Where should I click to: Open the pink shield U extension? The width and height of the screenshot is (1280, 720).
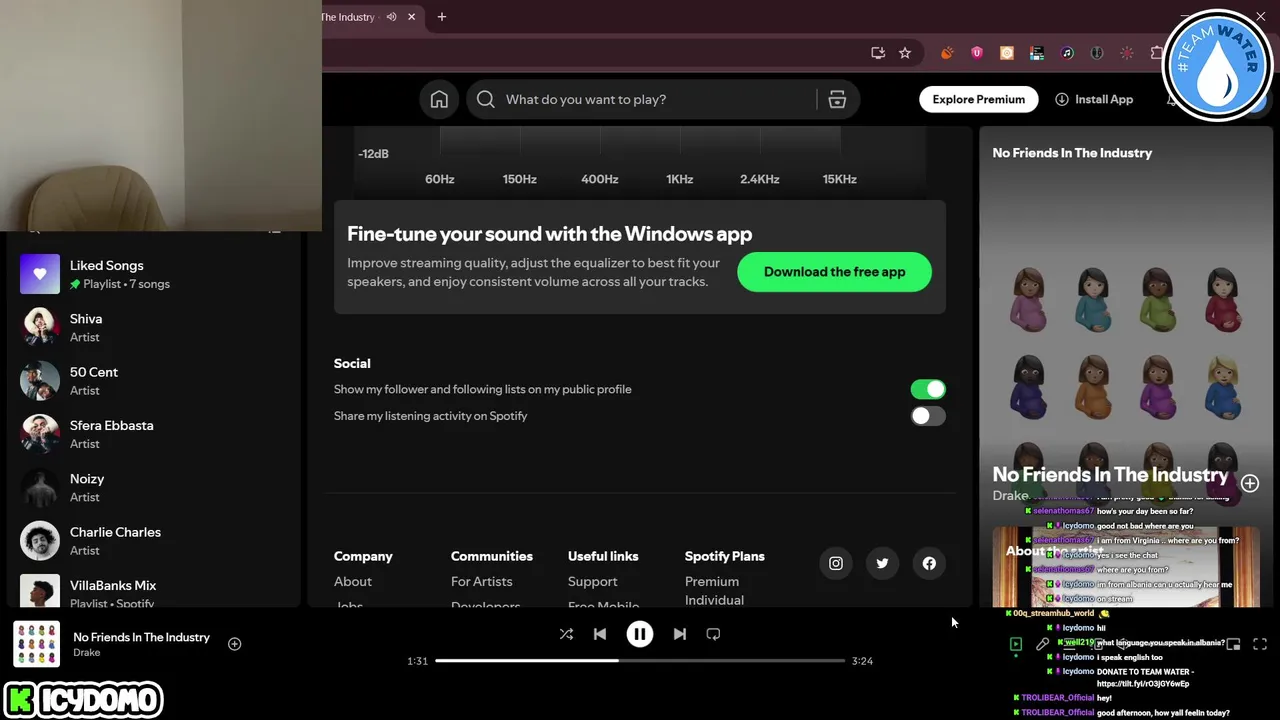point(977,53)
